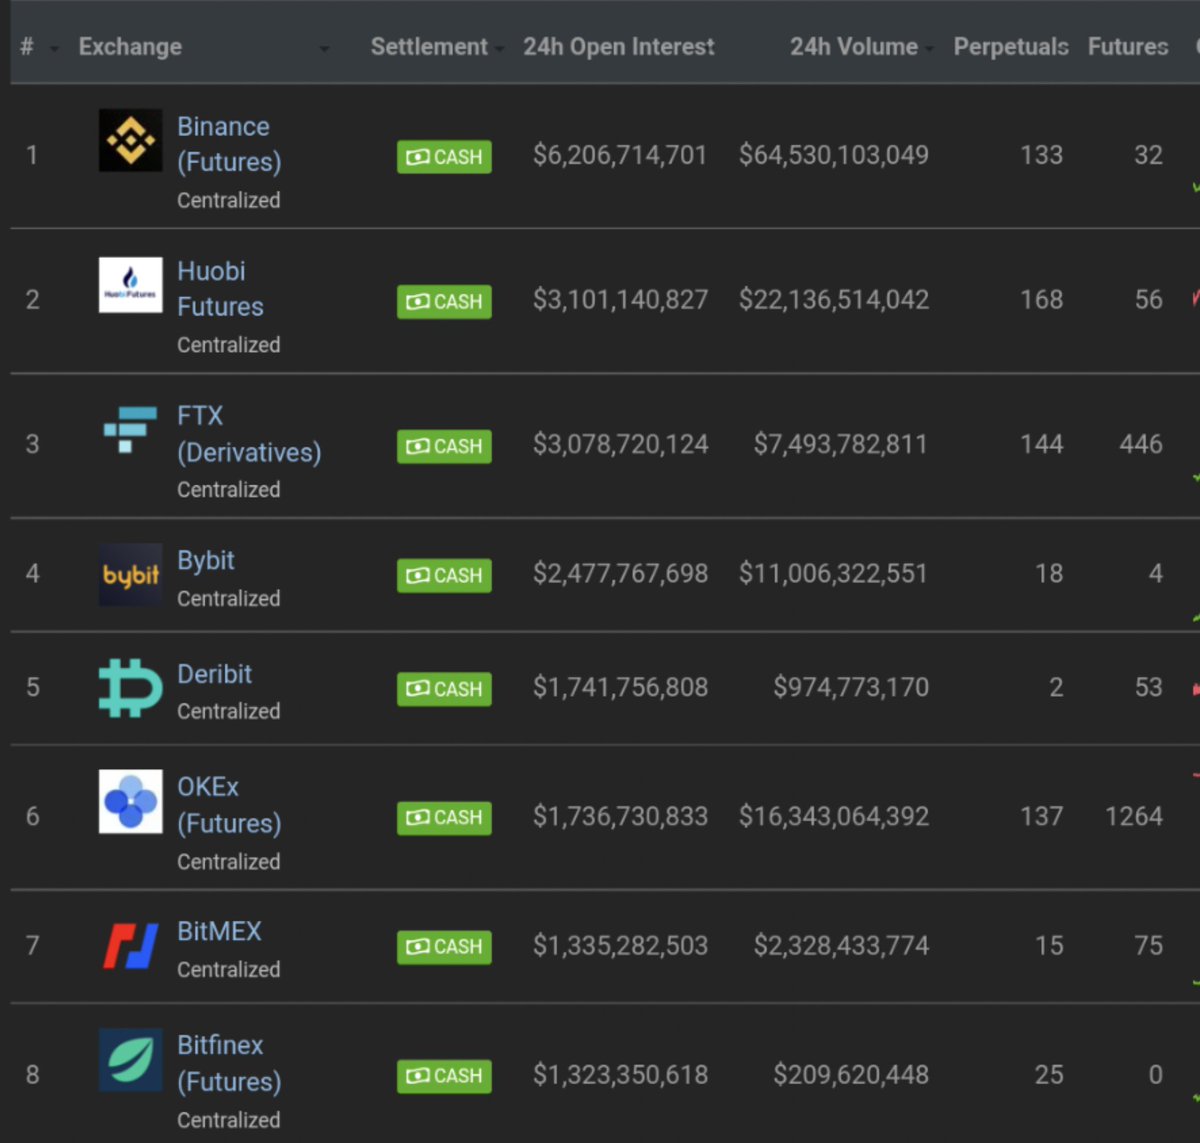Click Bitfinex perpetuals count 25

tap(1049, 1074)
